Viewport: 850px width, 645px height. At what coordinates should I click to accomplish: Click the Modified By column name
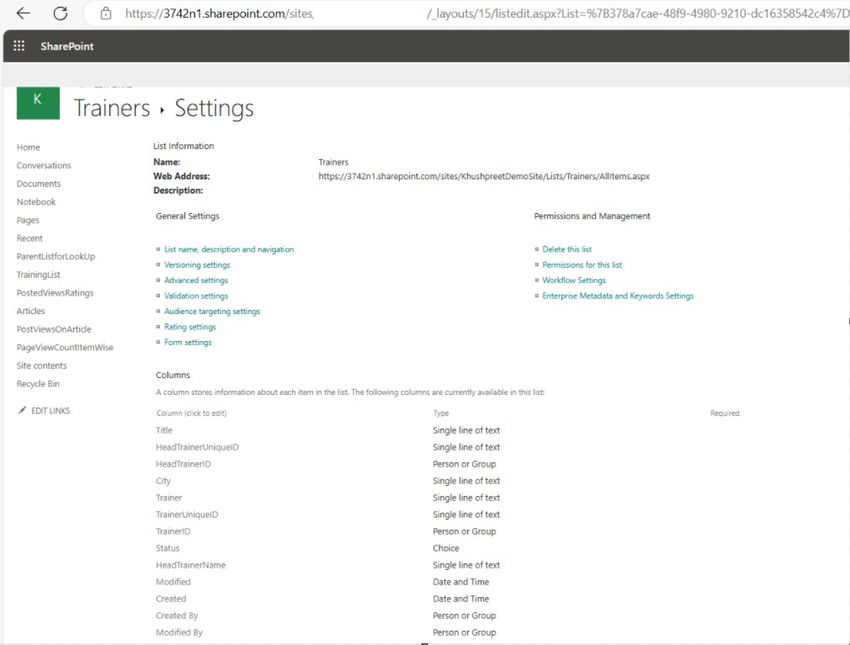click(179, 633)
